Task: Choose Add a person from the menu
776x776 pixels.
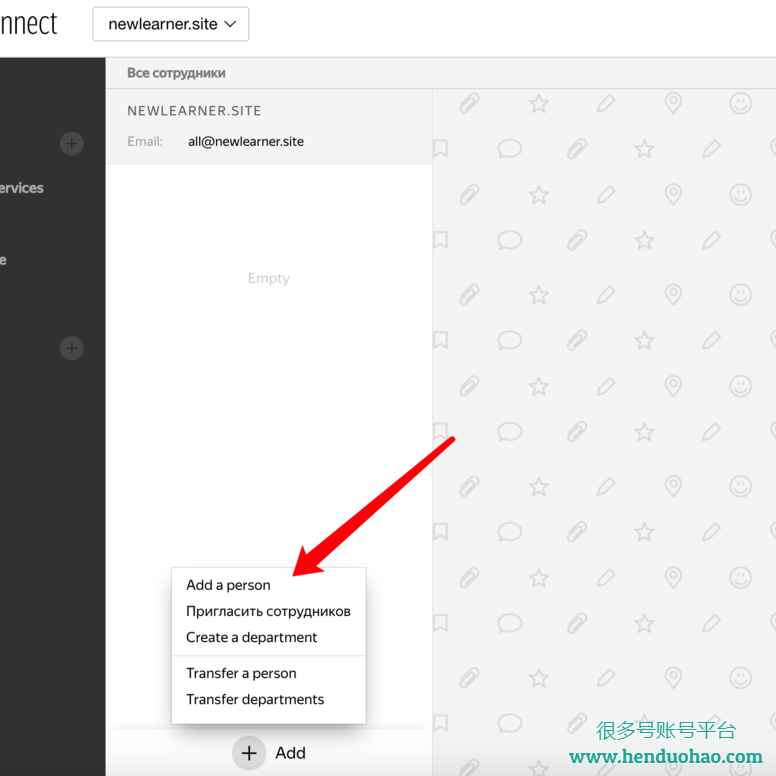Action: (x=228, y=585)
